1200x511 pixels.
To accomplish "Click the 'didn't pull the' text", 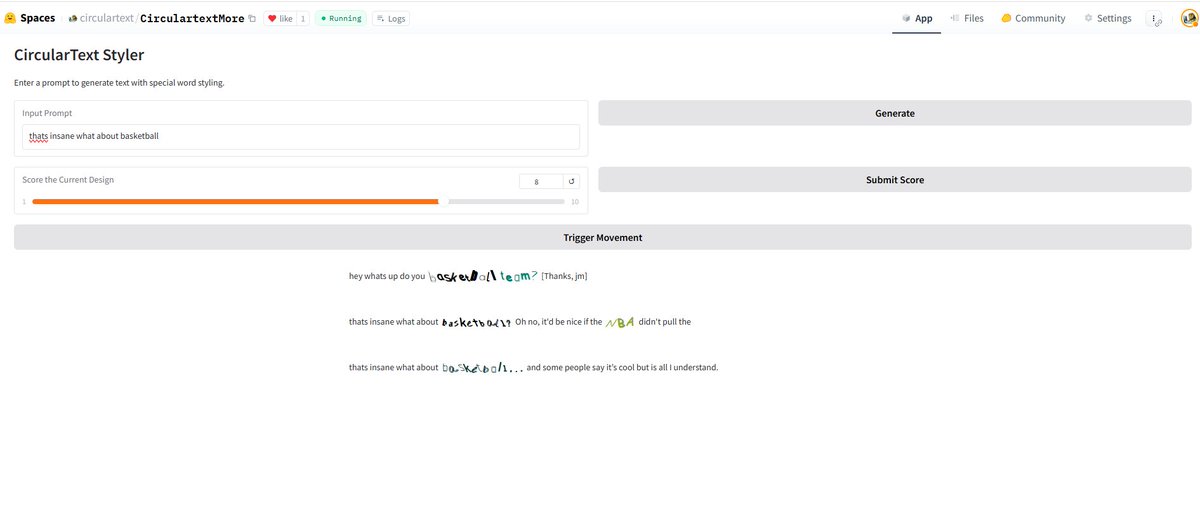I will point(665,322).
